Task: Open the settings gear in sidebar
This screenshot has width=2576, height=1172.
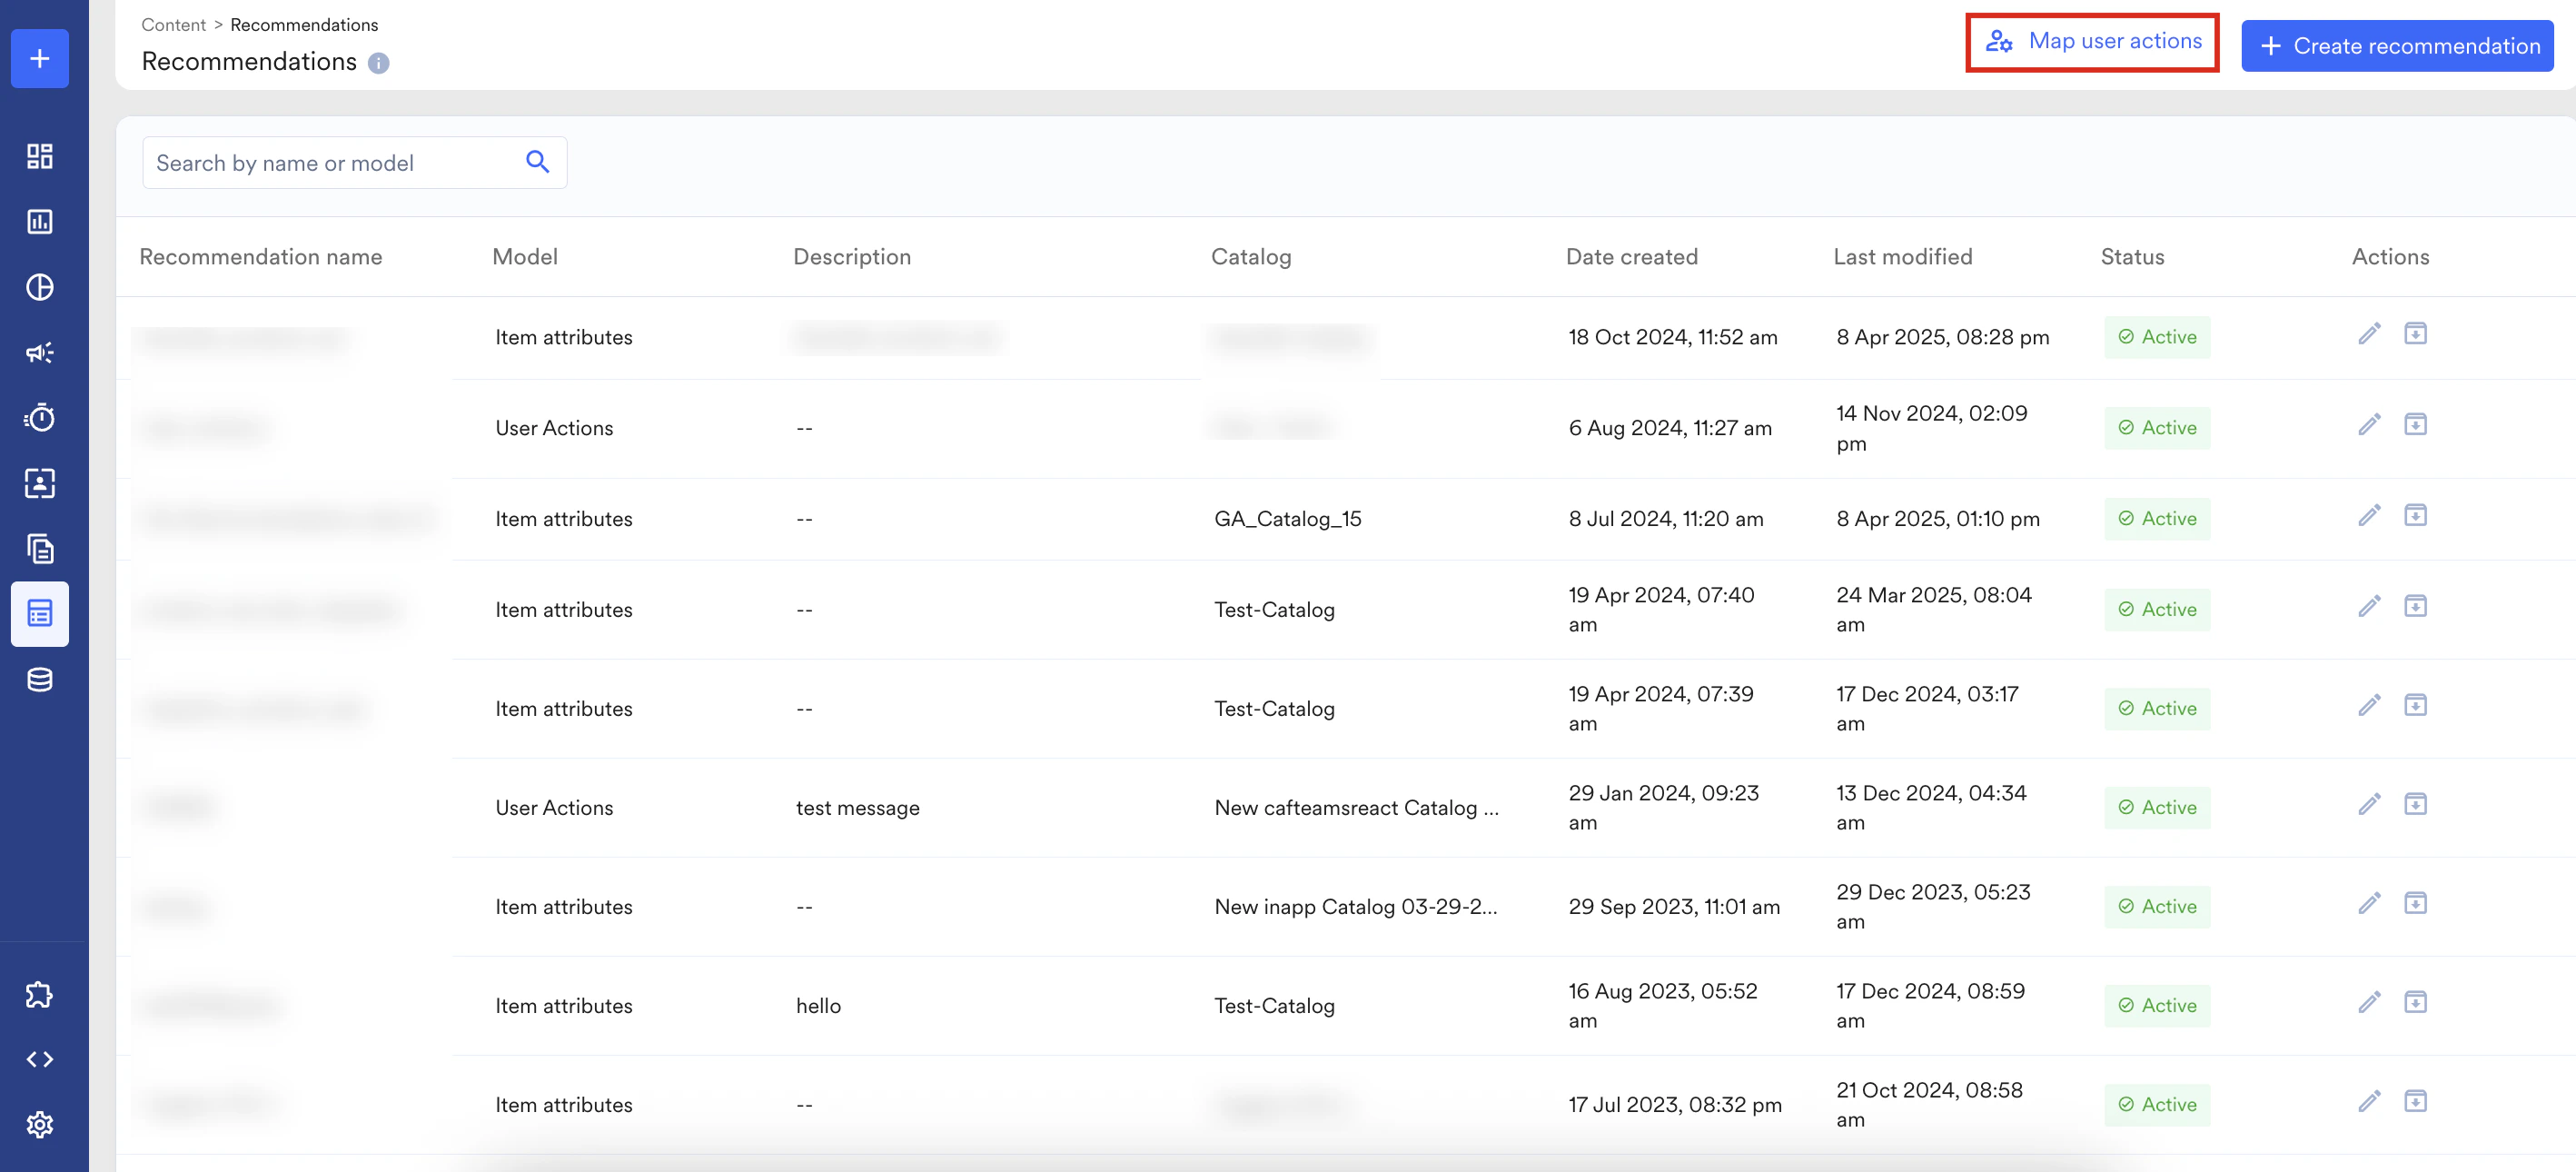Action: 40,1124
